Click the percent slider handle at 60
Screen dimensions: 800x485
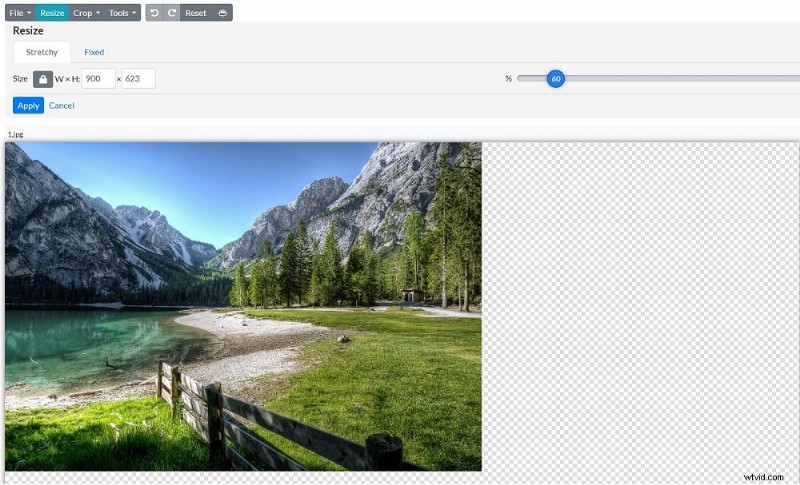point(556,79)
